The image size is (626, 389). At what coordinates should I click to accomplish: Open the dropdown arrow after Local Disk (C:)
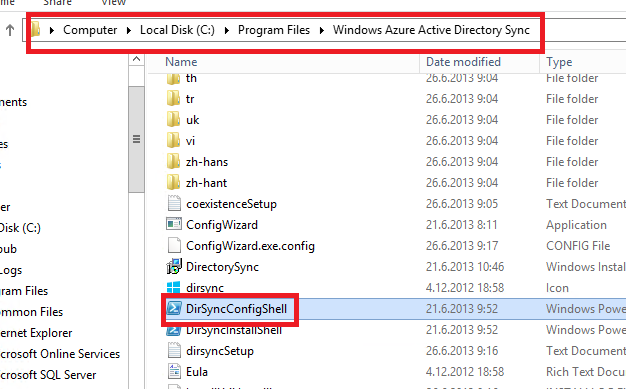click(x=226, y=30)
